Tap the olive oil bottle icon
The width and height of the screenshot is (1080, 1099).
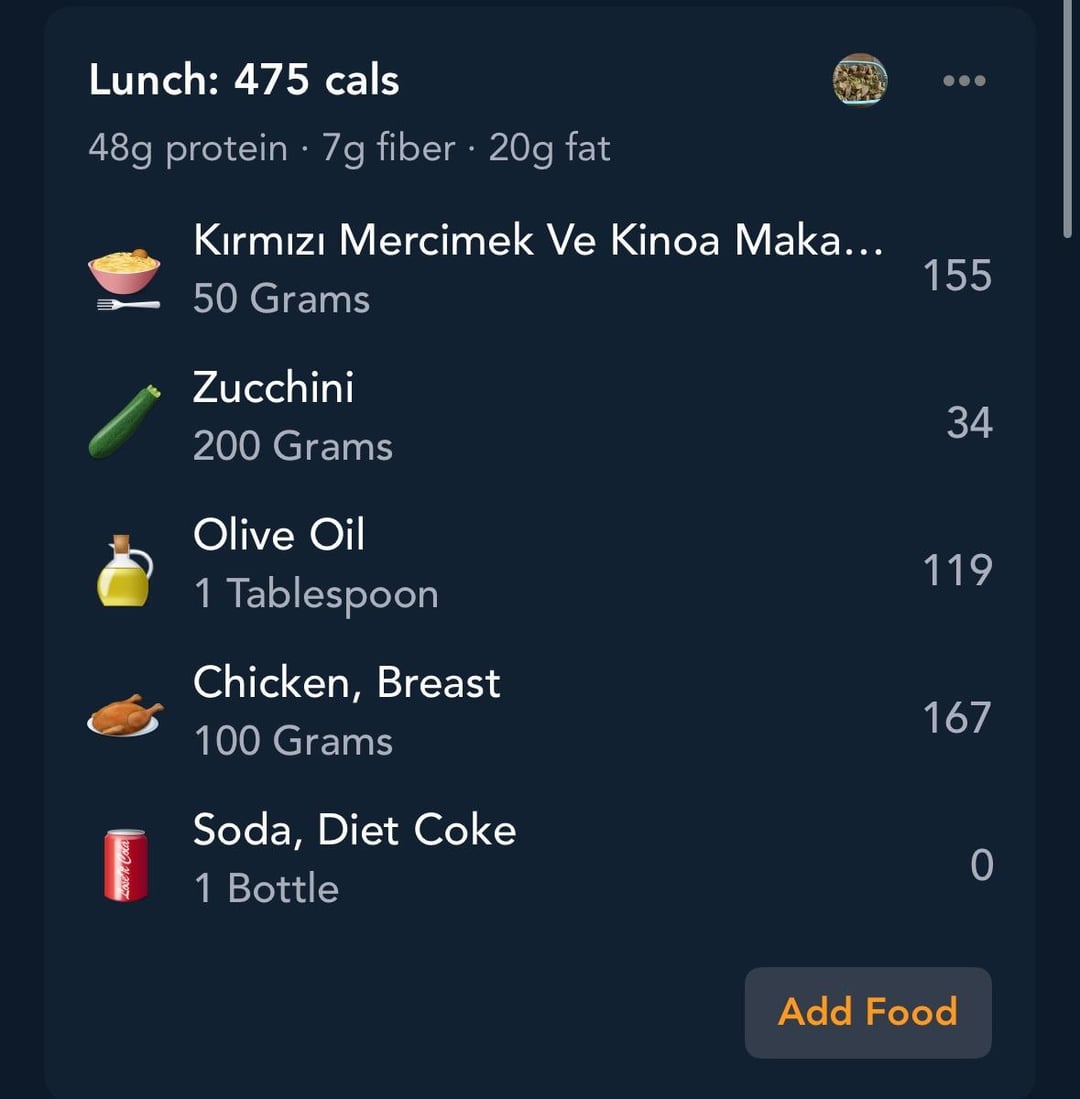pyautogui.click(x=124, y=570)
